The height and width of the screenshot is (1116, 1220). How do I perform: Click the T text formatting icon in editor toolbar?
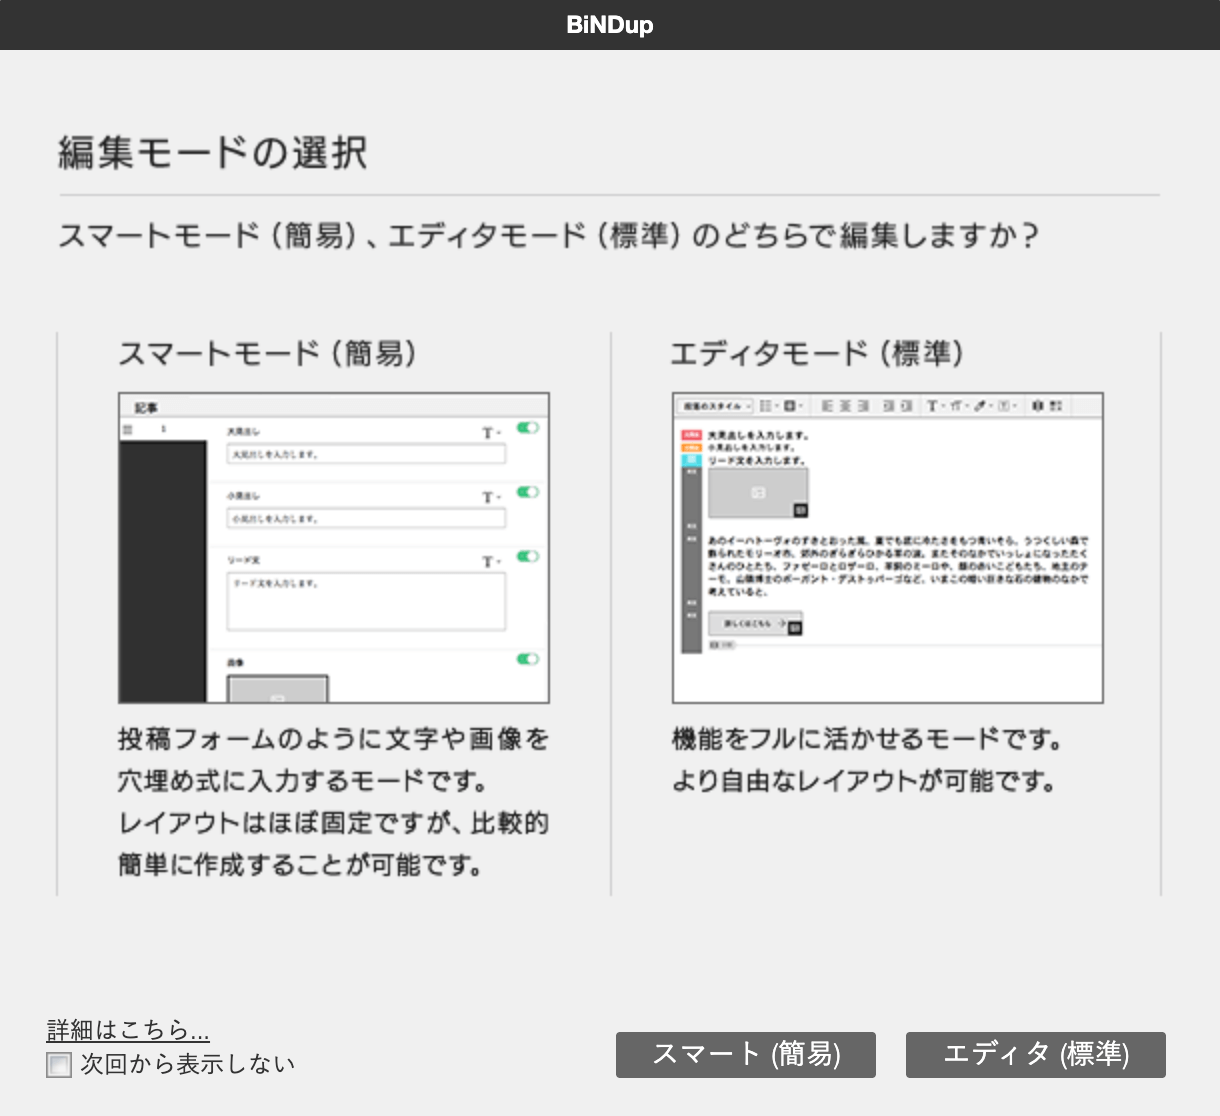[933, 406]
